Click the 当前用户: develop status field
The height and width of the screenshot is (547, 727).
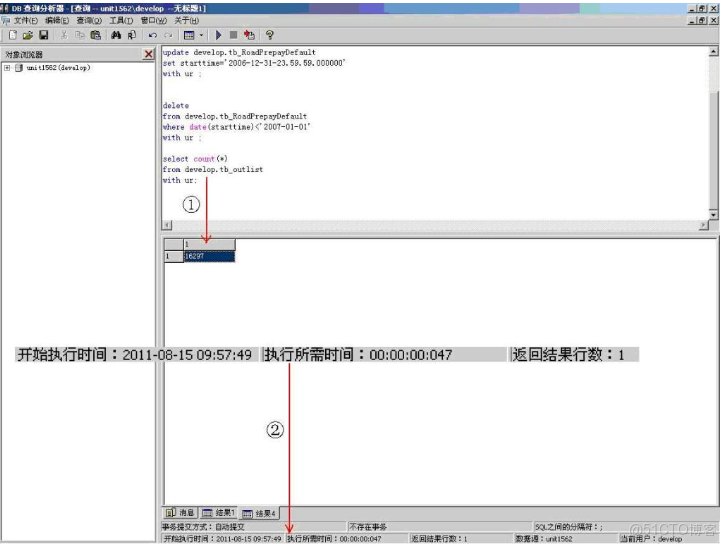pos(669,539)
